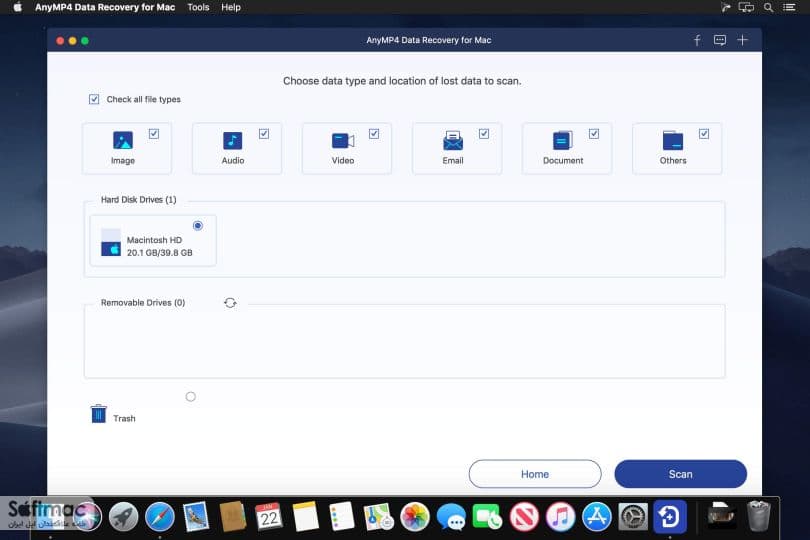The width and height of the screenshot is (810, 540).
Task: Click the Trash label text
Action: pyautogui.click(x=124, y=419)
